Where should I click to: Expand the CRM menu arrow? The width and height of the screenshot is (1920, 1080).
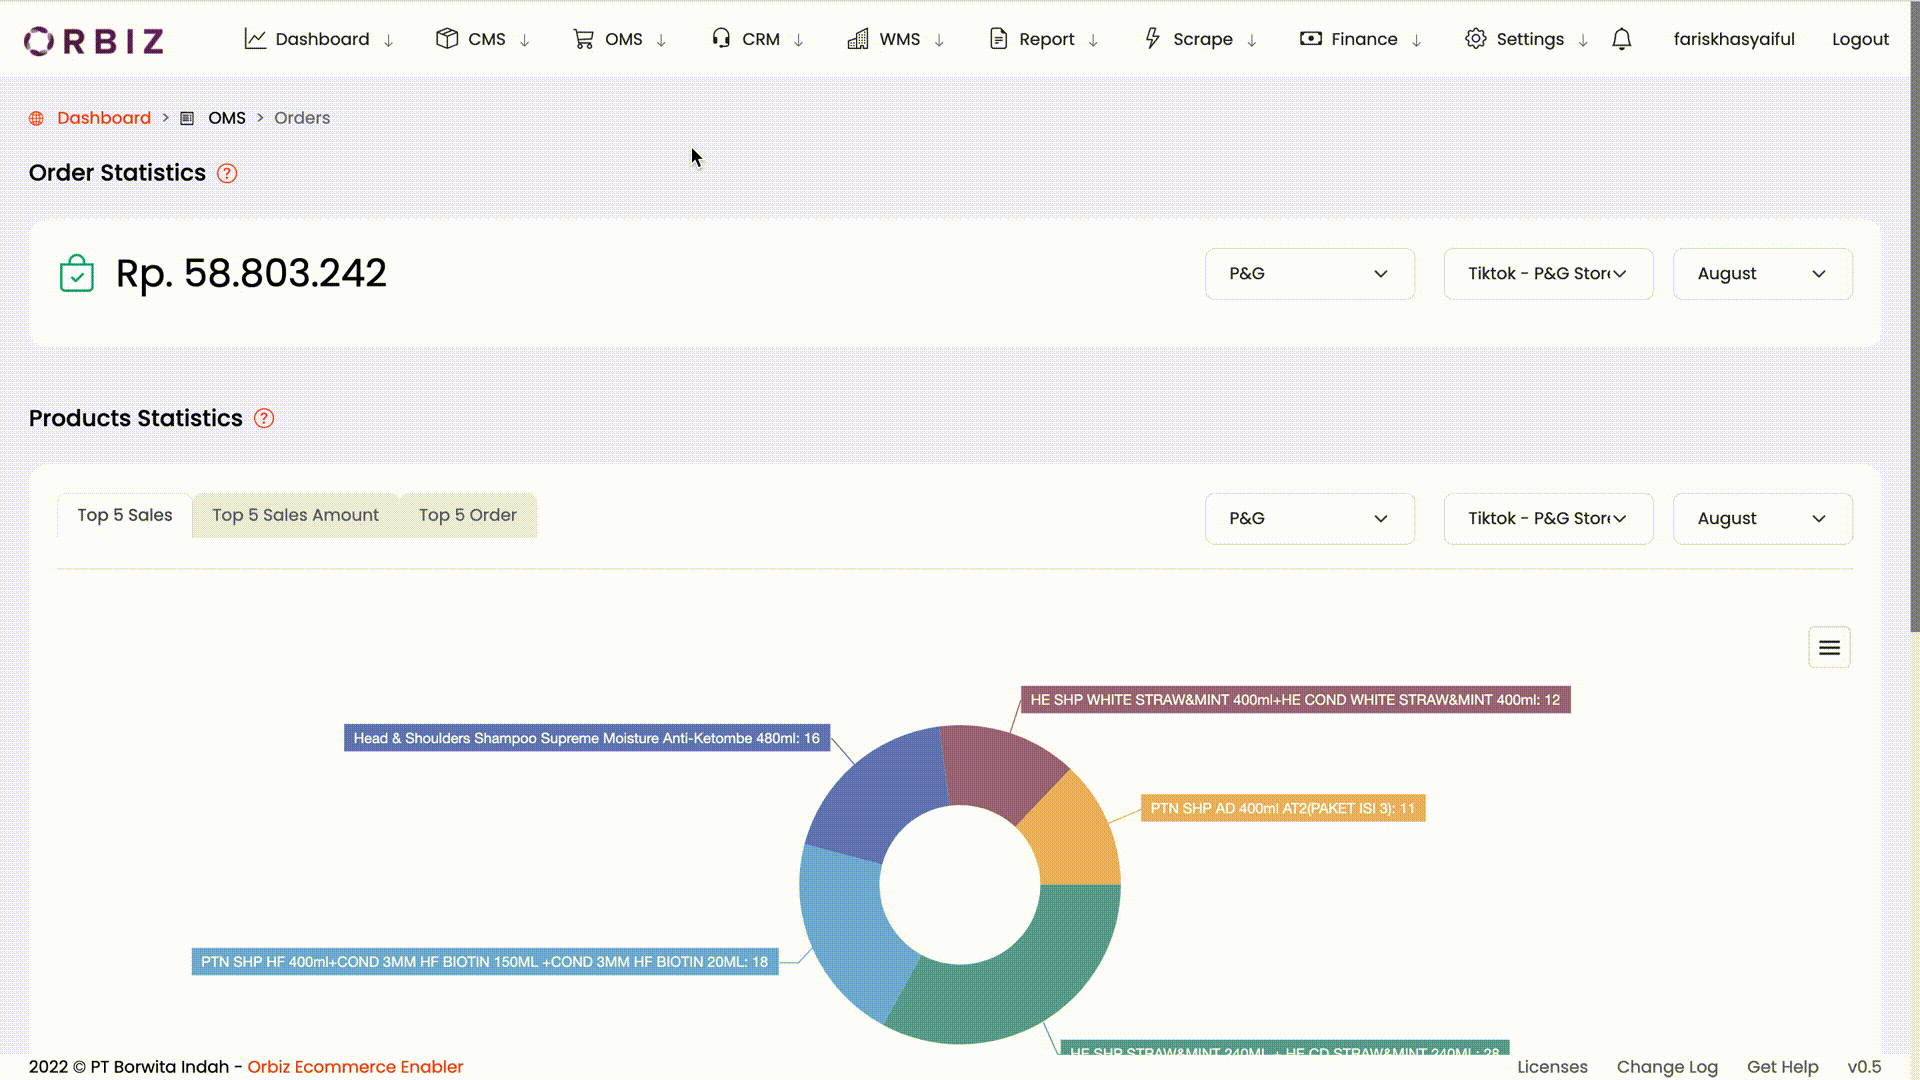799,40
